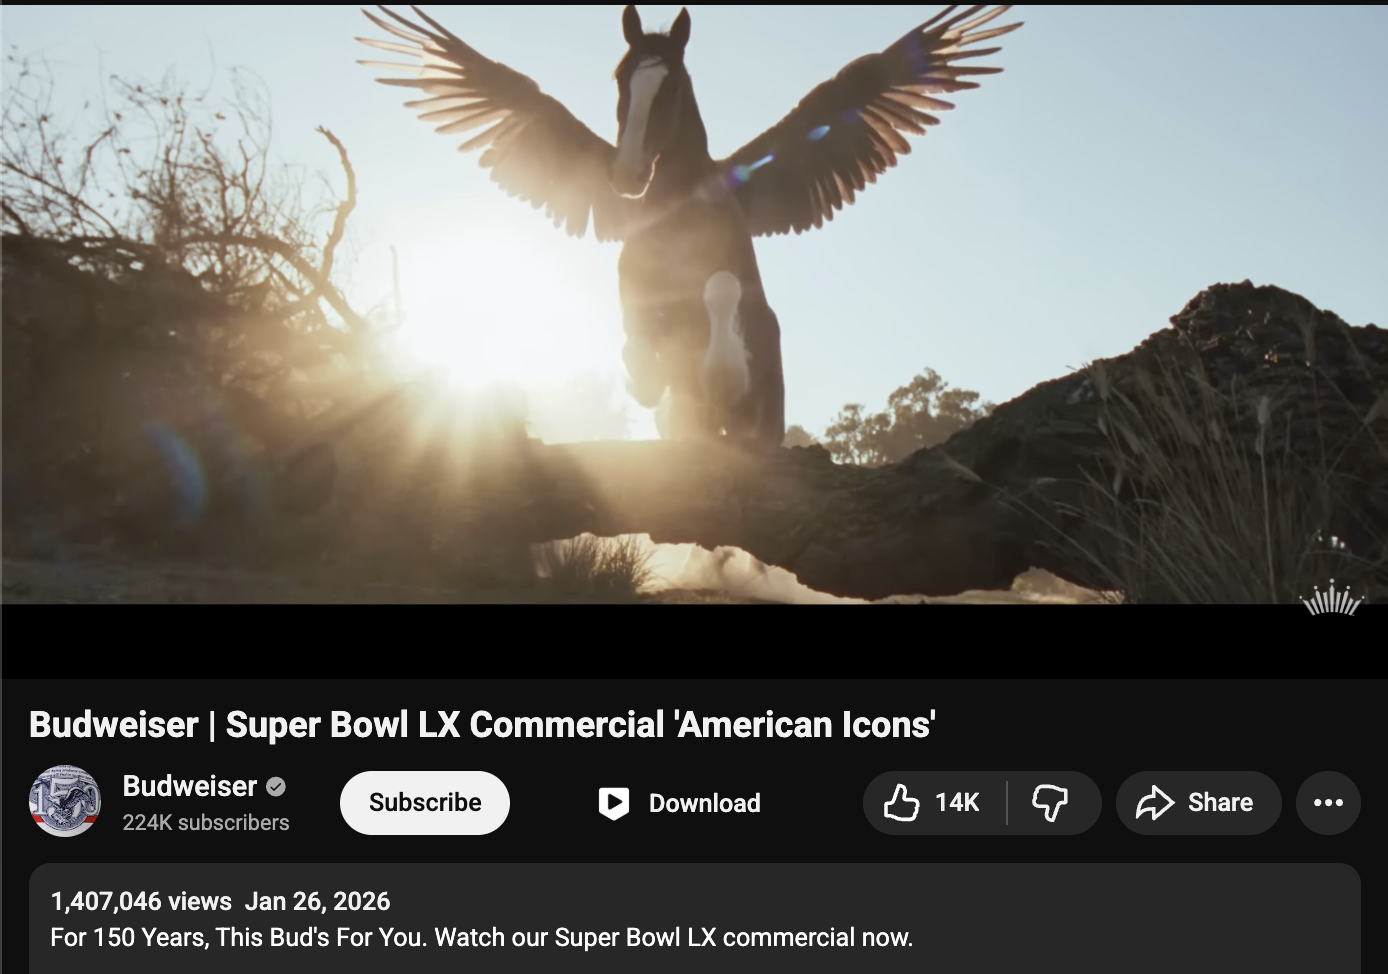Click the crown watermark in the video corner
Image resolution: width=1388 pixels, height=974 pixels.
click(1331, 598)
